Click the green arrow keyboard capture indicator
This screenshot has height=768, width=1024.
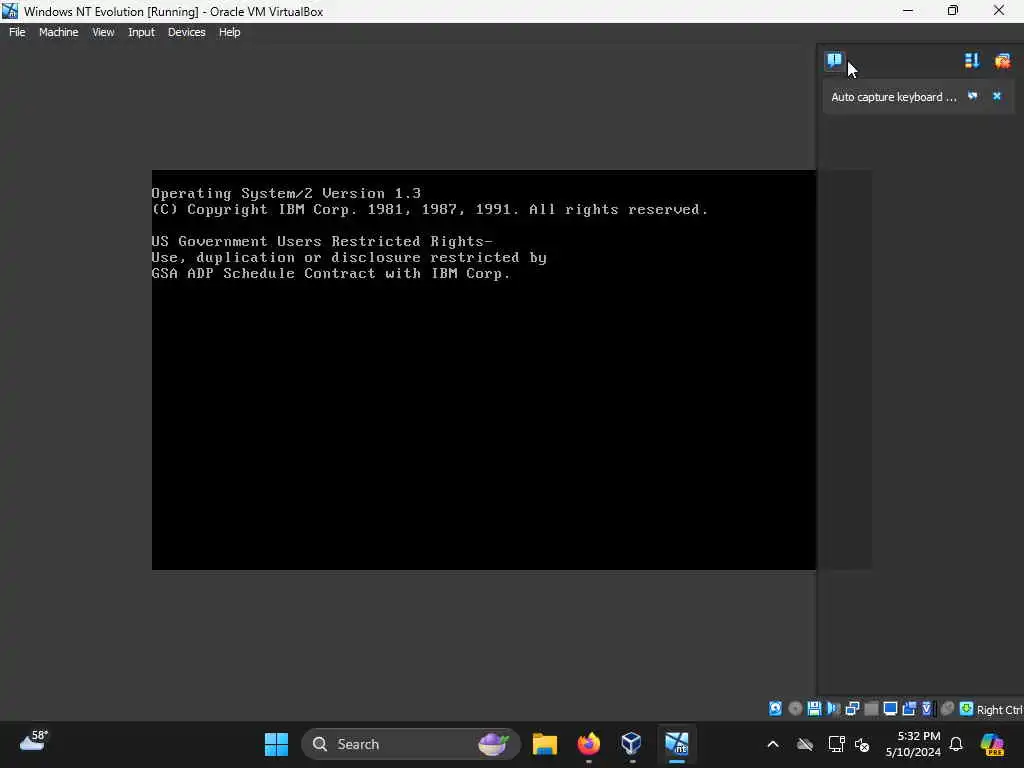click(x=967, y=709)
